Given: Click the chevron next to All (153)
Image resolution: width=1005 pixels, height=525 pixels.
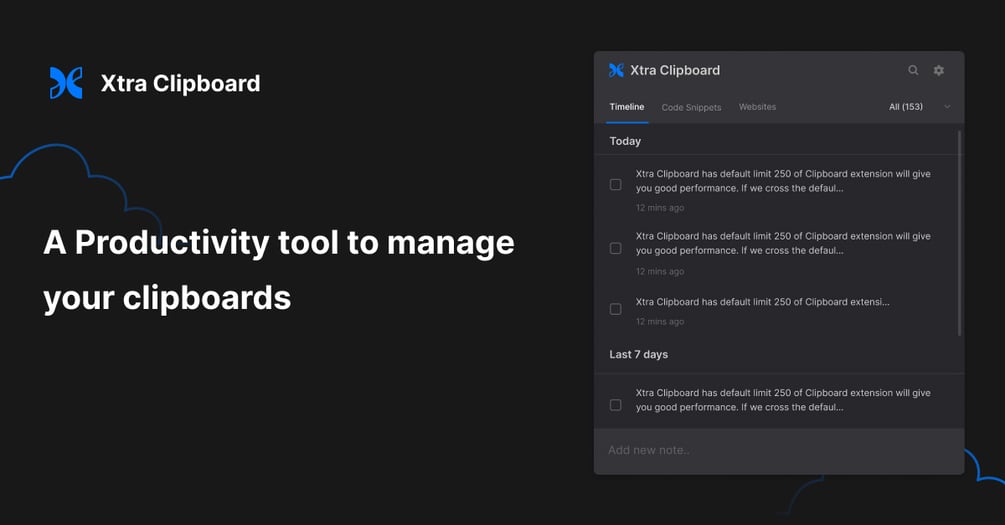Looking at the screenshot, I should (947, 107).
